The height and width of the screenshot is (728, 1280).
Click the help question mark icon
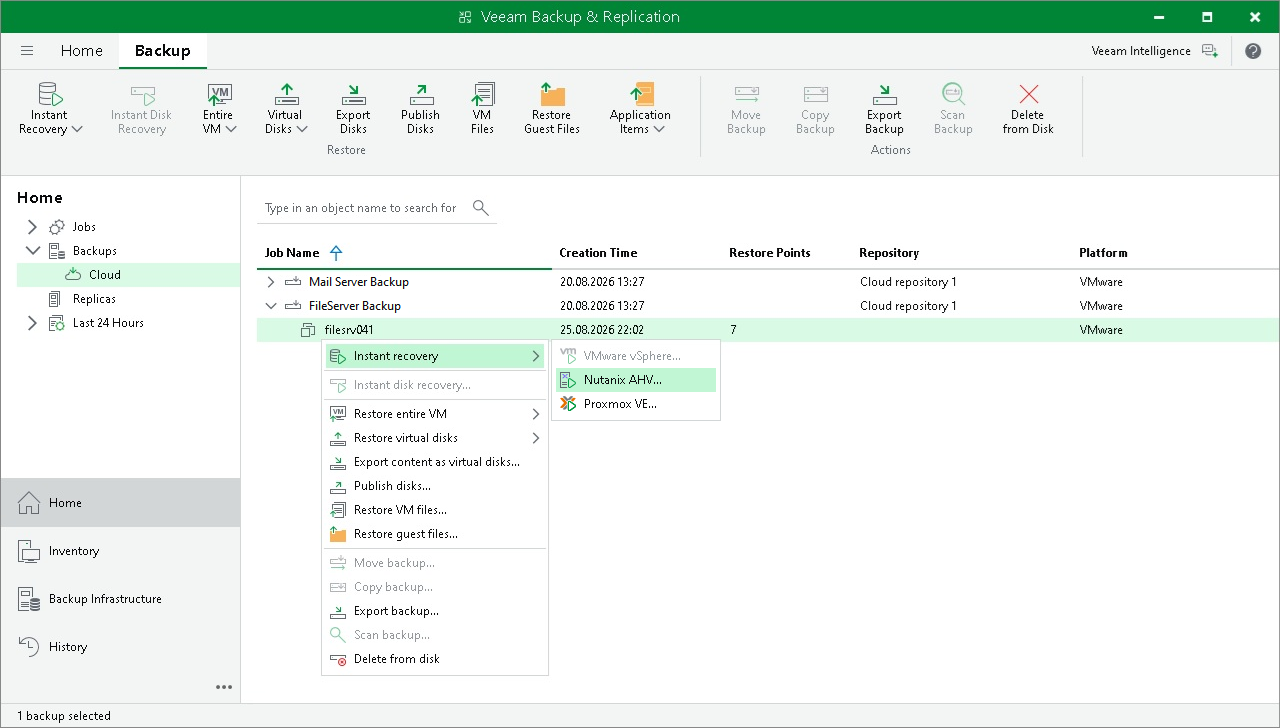(1253, 51)
